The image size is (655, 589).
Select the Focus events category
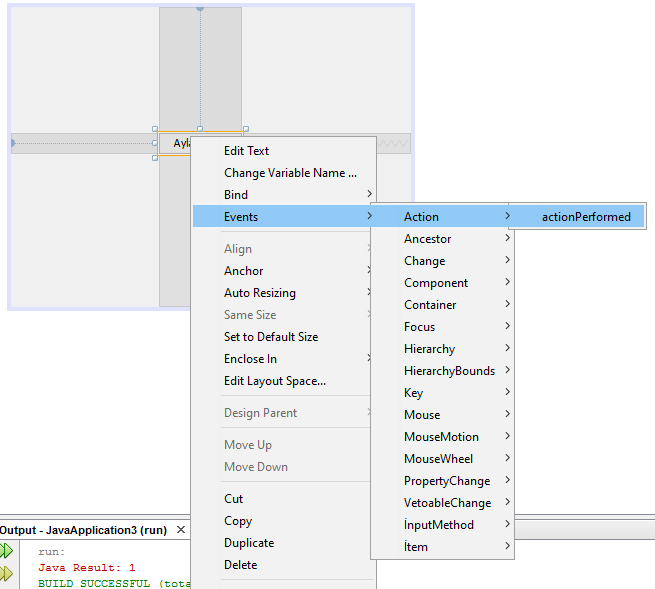[x=442, y=327]
